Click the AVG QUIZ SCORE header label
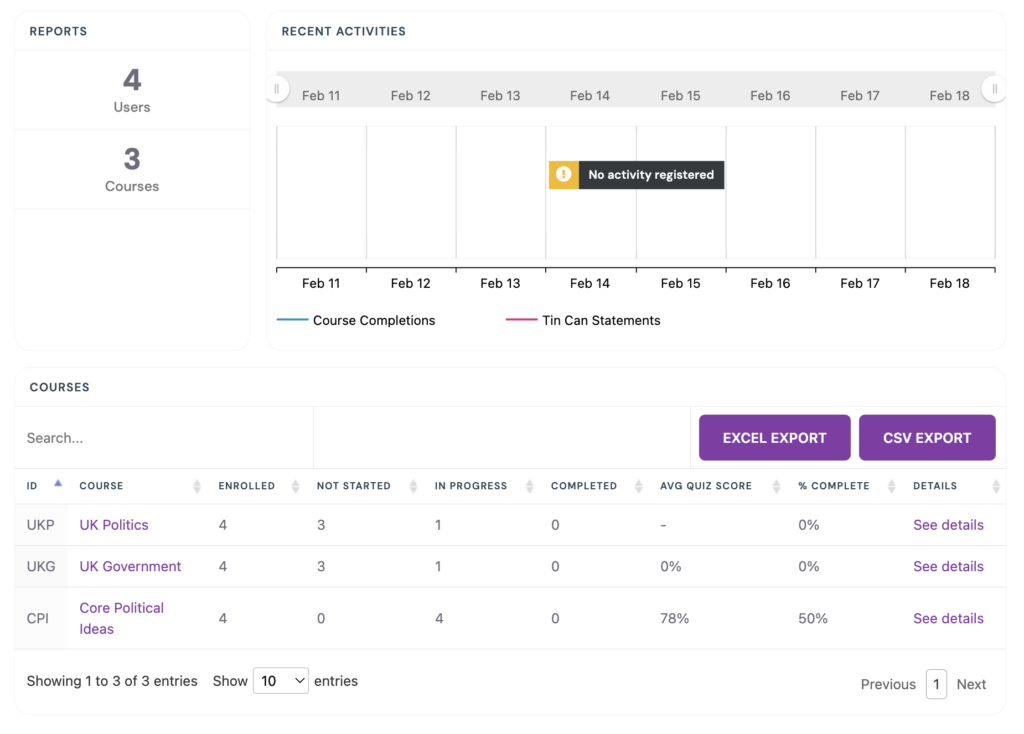 [706, 486]
